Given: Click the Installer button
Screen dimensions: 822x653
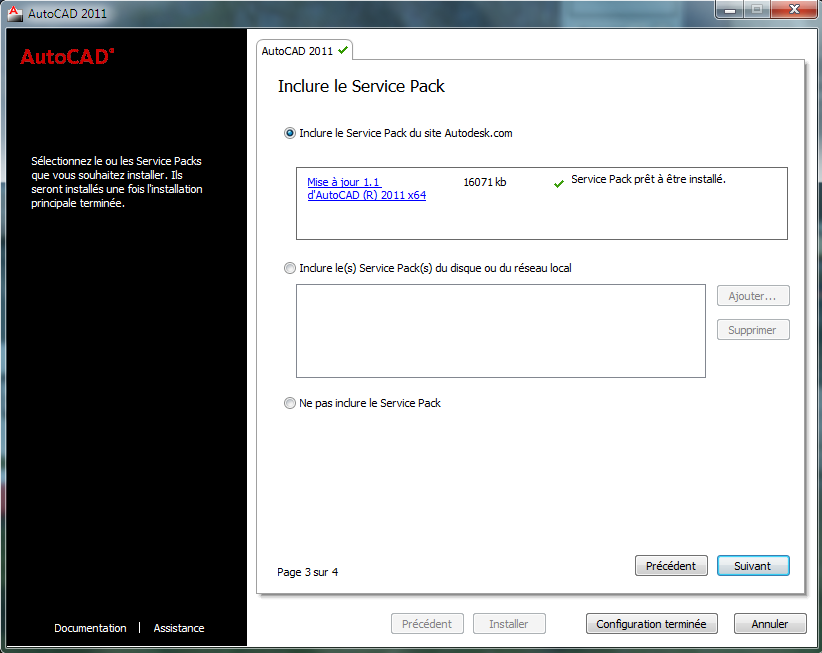Looking at the screenshot, I should (509, 624).
